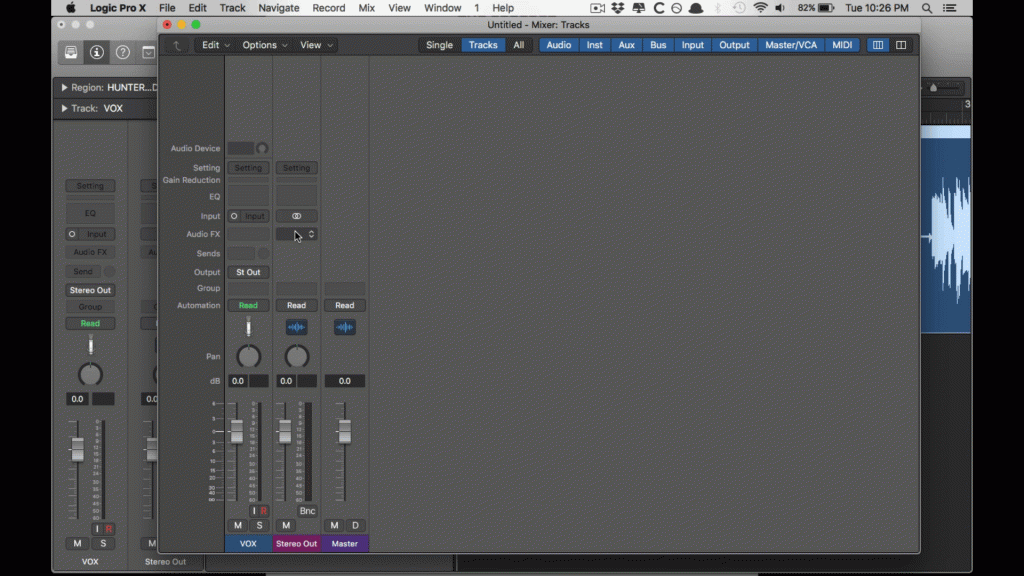Click the VOX Setting button in Mixer
1024x576 pixels.
tap(248, 168)
